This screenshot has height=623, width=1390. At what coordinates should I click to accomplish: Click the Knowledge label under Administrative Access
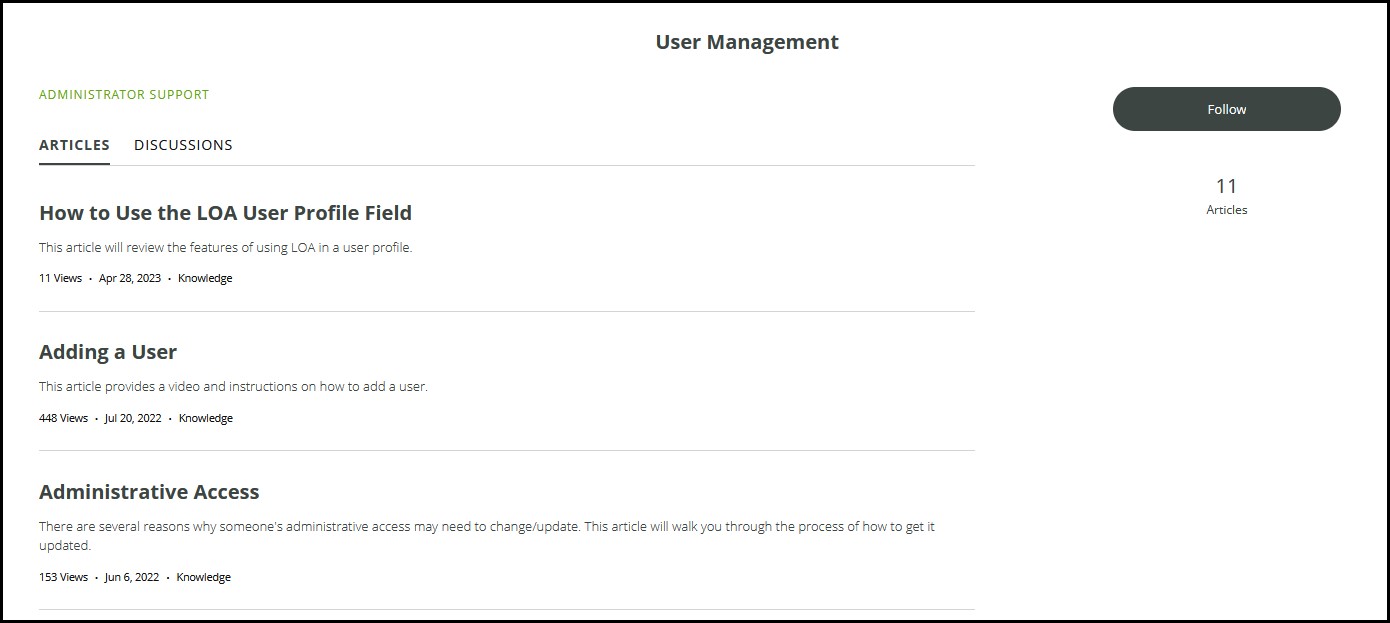[x=203, y=577]
